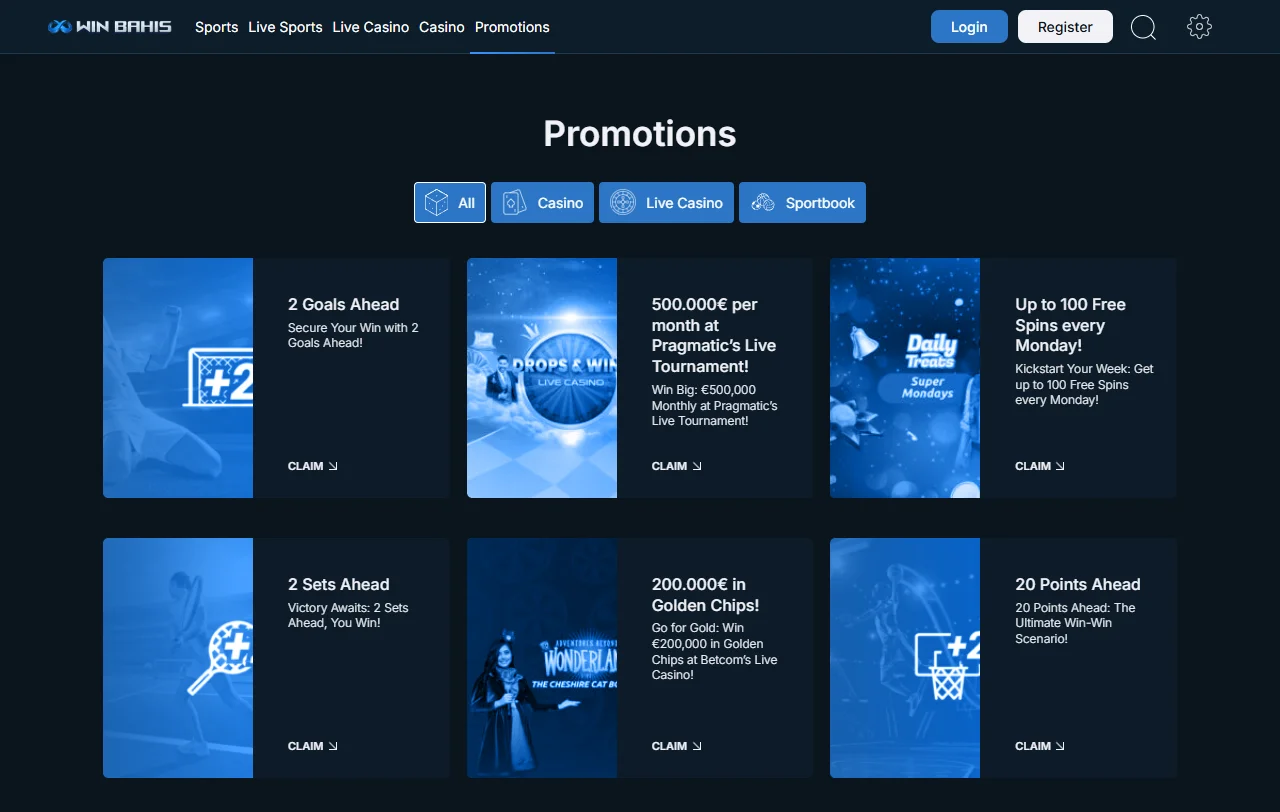1280x812 pixels.
Task: Click 'Secure Your Win with 2 Goals Ahead!' text
Action: tap(353, 335)
